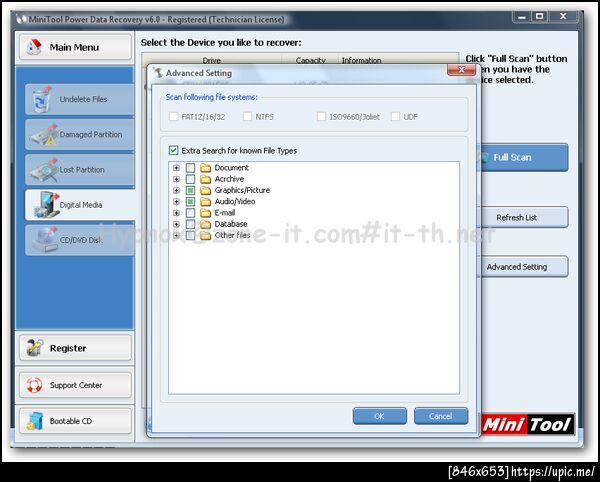
Task: Confirm settings with OK button
Action: (x=380, y=416)
